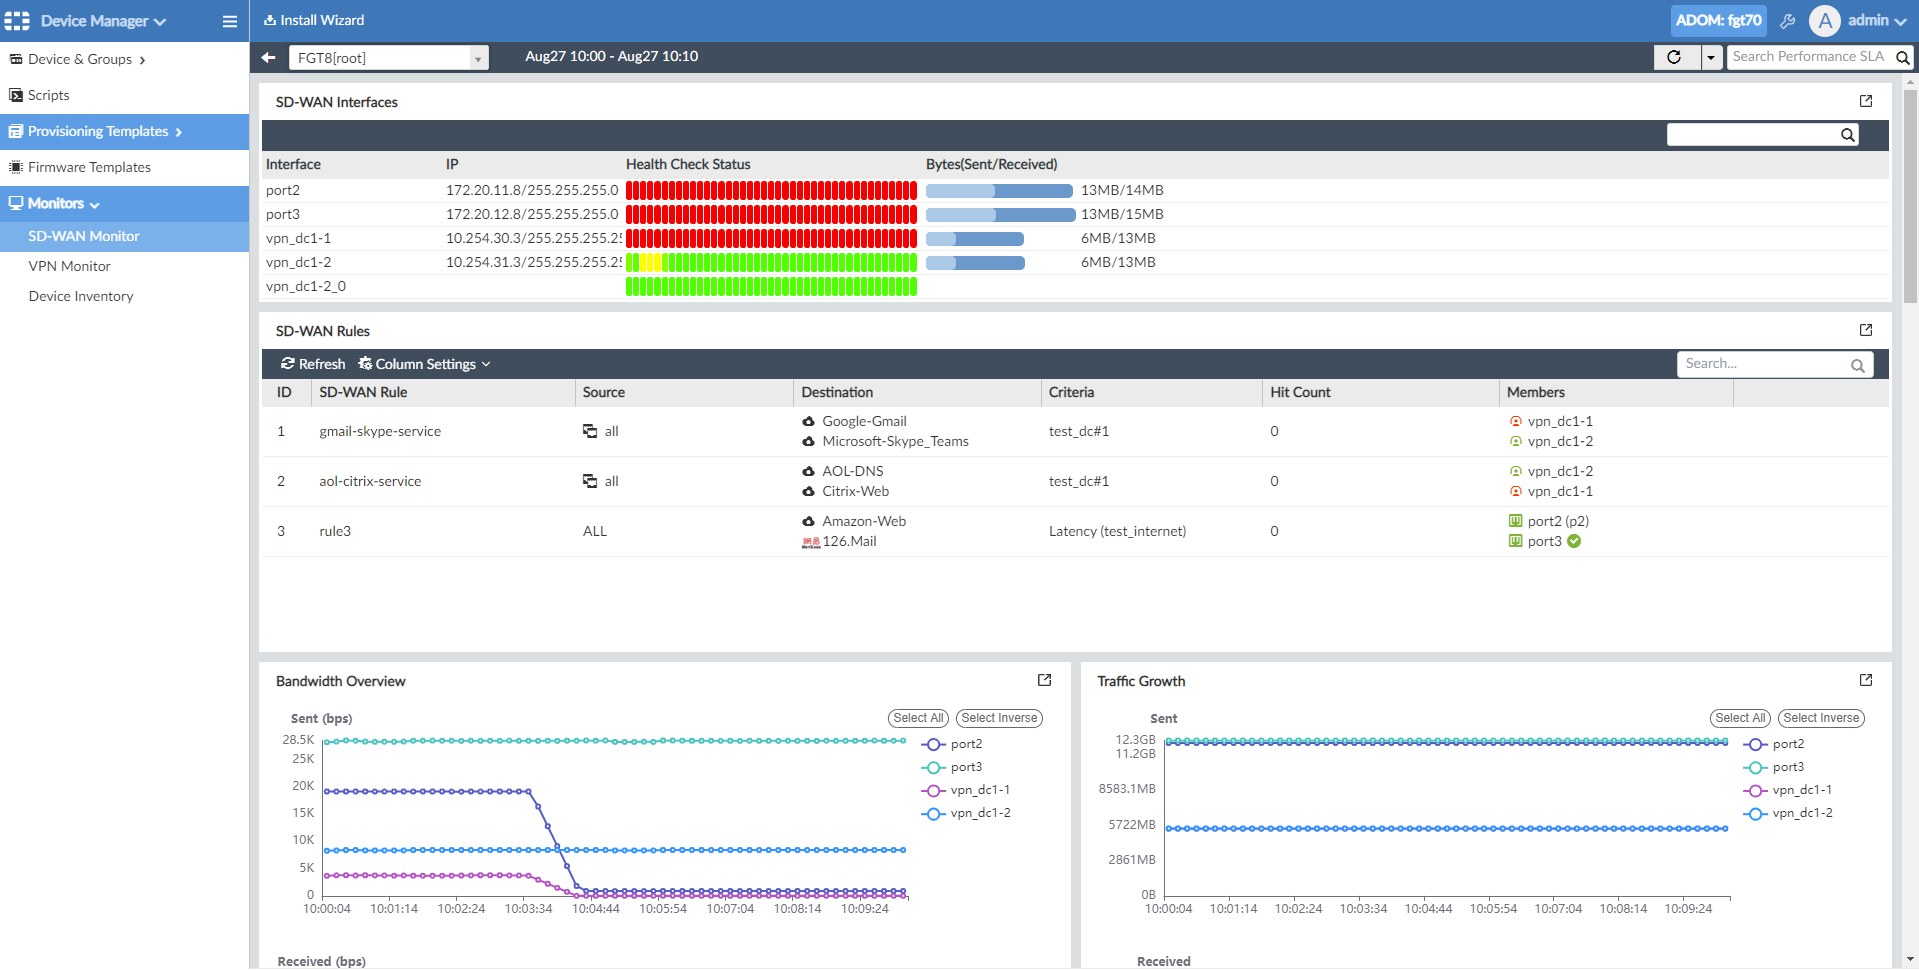Open Device Inventory in sidebar
This screenshot has height=971, width=1919.
pyautogui.click(x=80, y=296)
